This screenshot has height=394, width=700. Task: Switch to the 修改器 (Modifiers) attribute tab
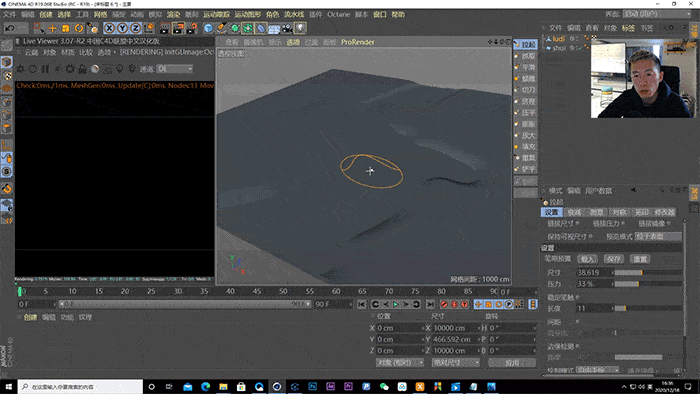coord(664,212)
